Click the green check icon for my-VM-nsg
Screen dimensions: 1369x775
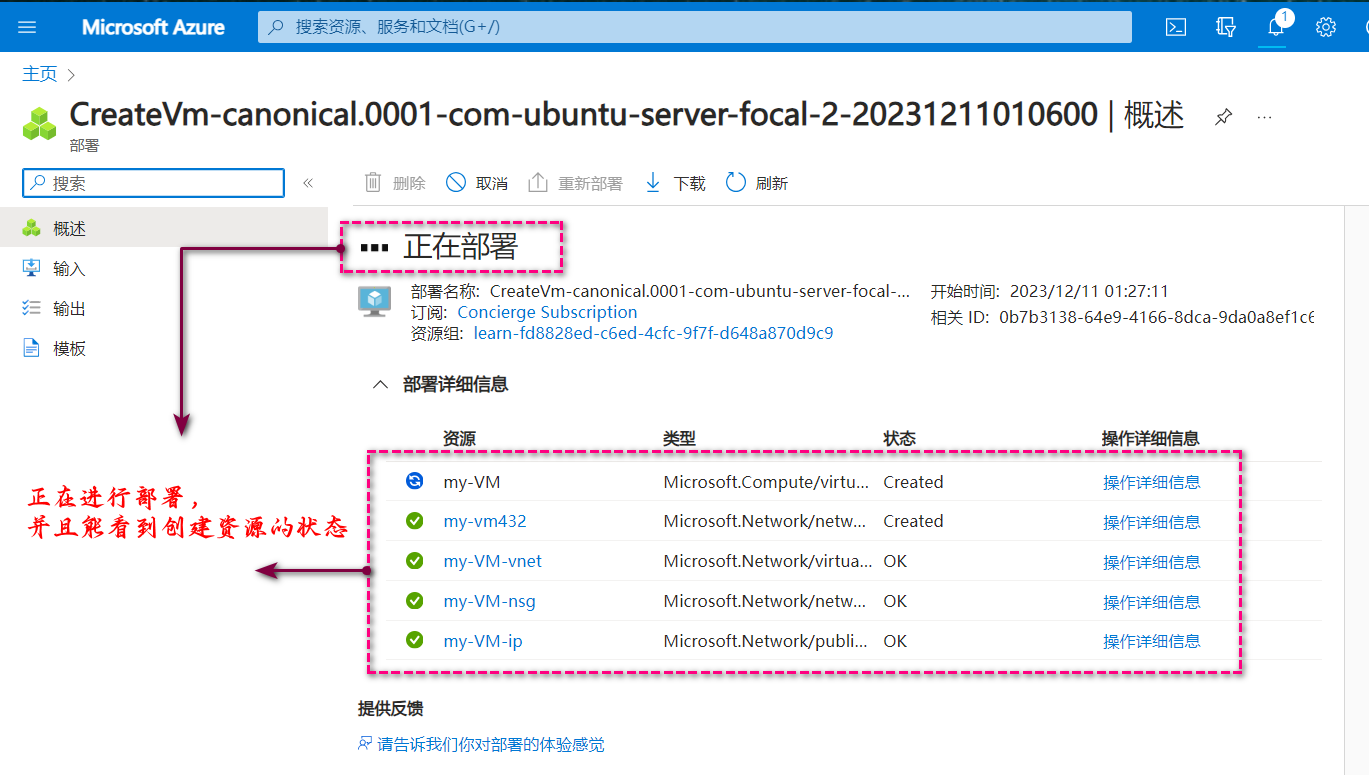[x=414, y=601]
